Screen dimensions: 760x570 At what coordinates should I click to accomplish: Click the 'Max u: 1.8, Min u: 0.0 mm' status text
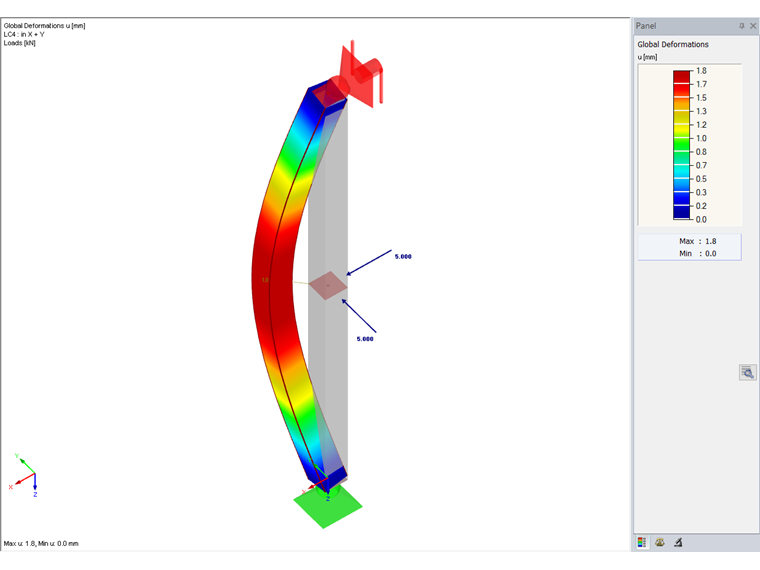pos(41,543)
